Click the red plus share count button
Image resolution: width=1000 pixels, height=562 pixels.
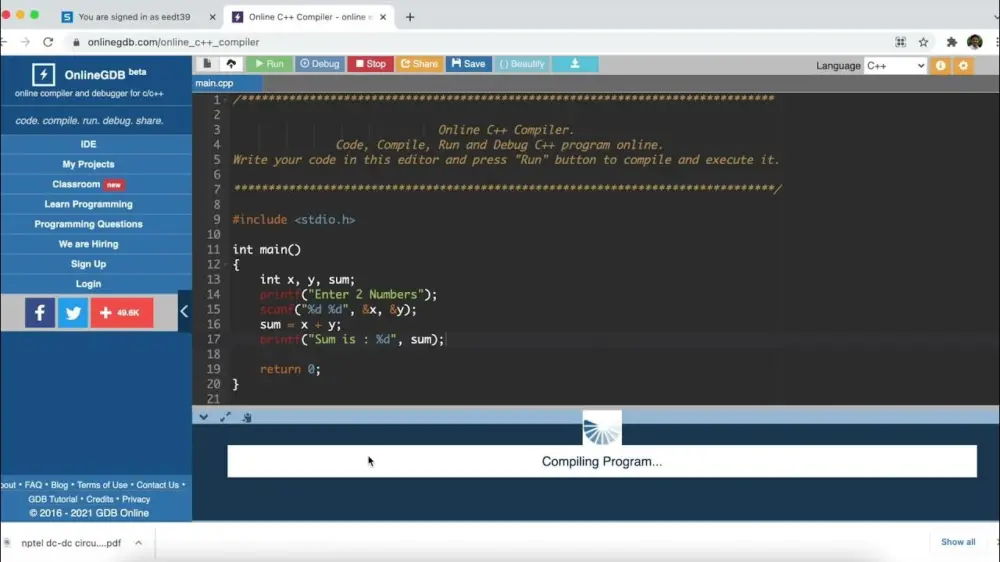click(x=122, y=313)
